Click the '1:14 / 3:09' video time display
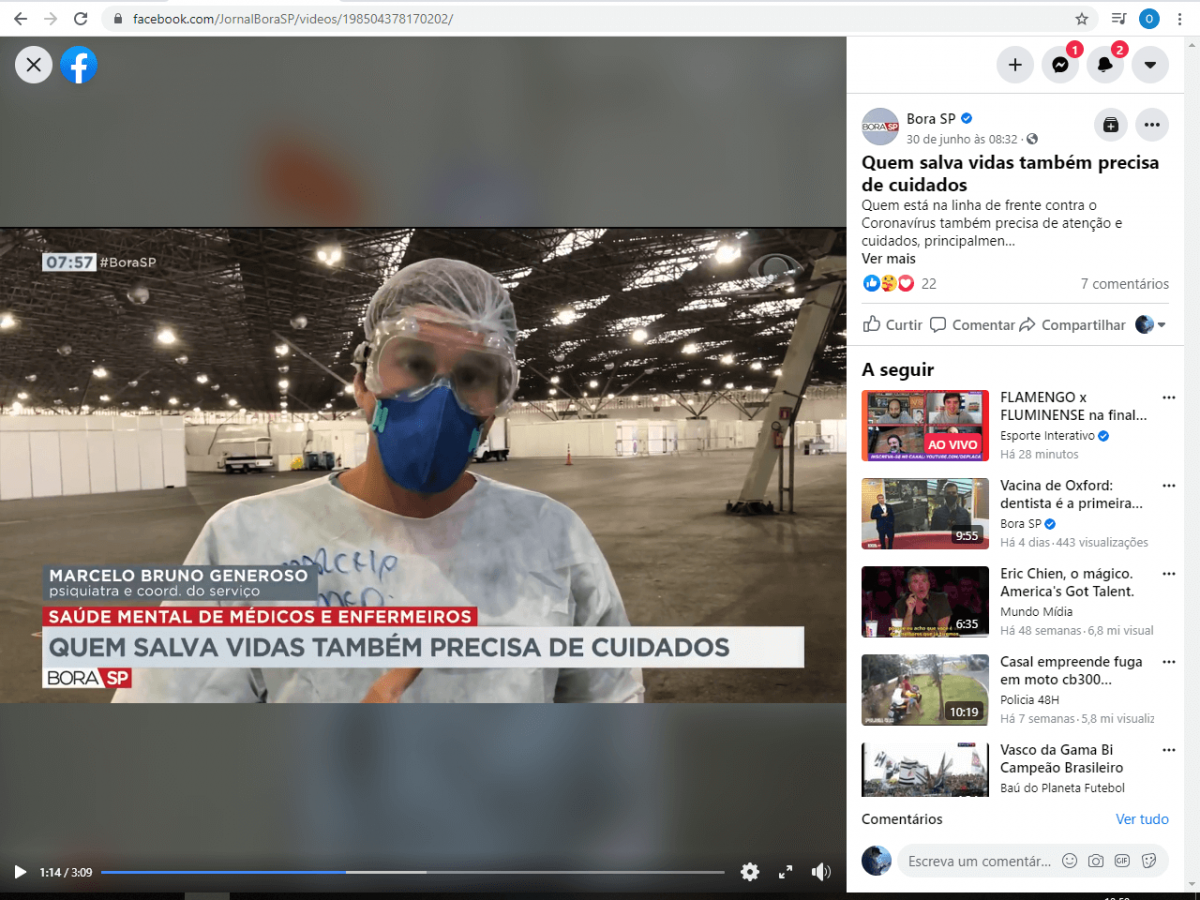 tap(66, 872)
